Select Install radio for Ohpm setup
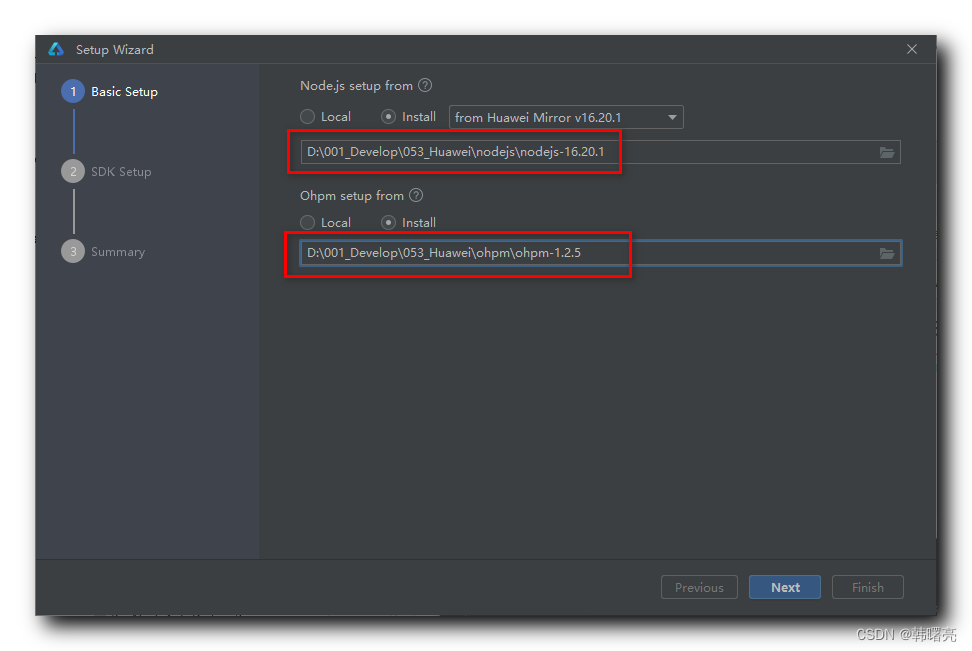 click(389, 223)
